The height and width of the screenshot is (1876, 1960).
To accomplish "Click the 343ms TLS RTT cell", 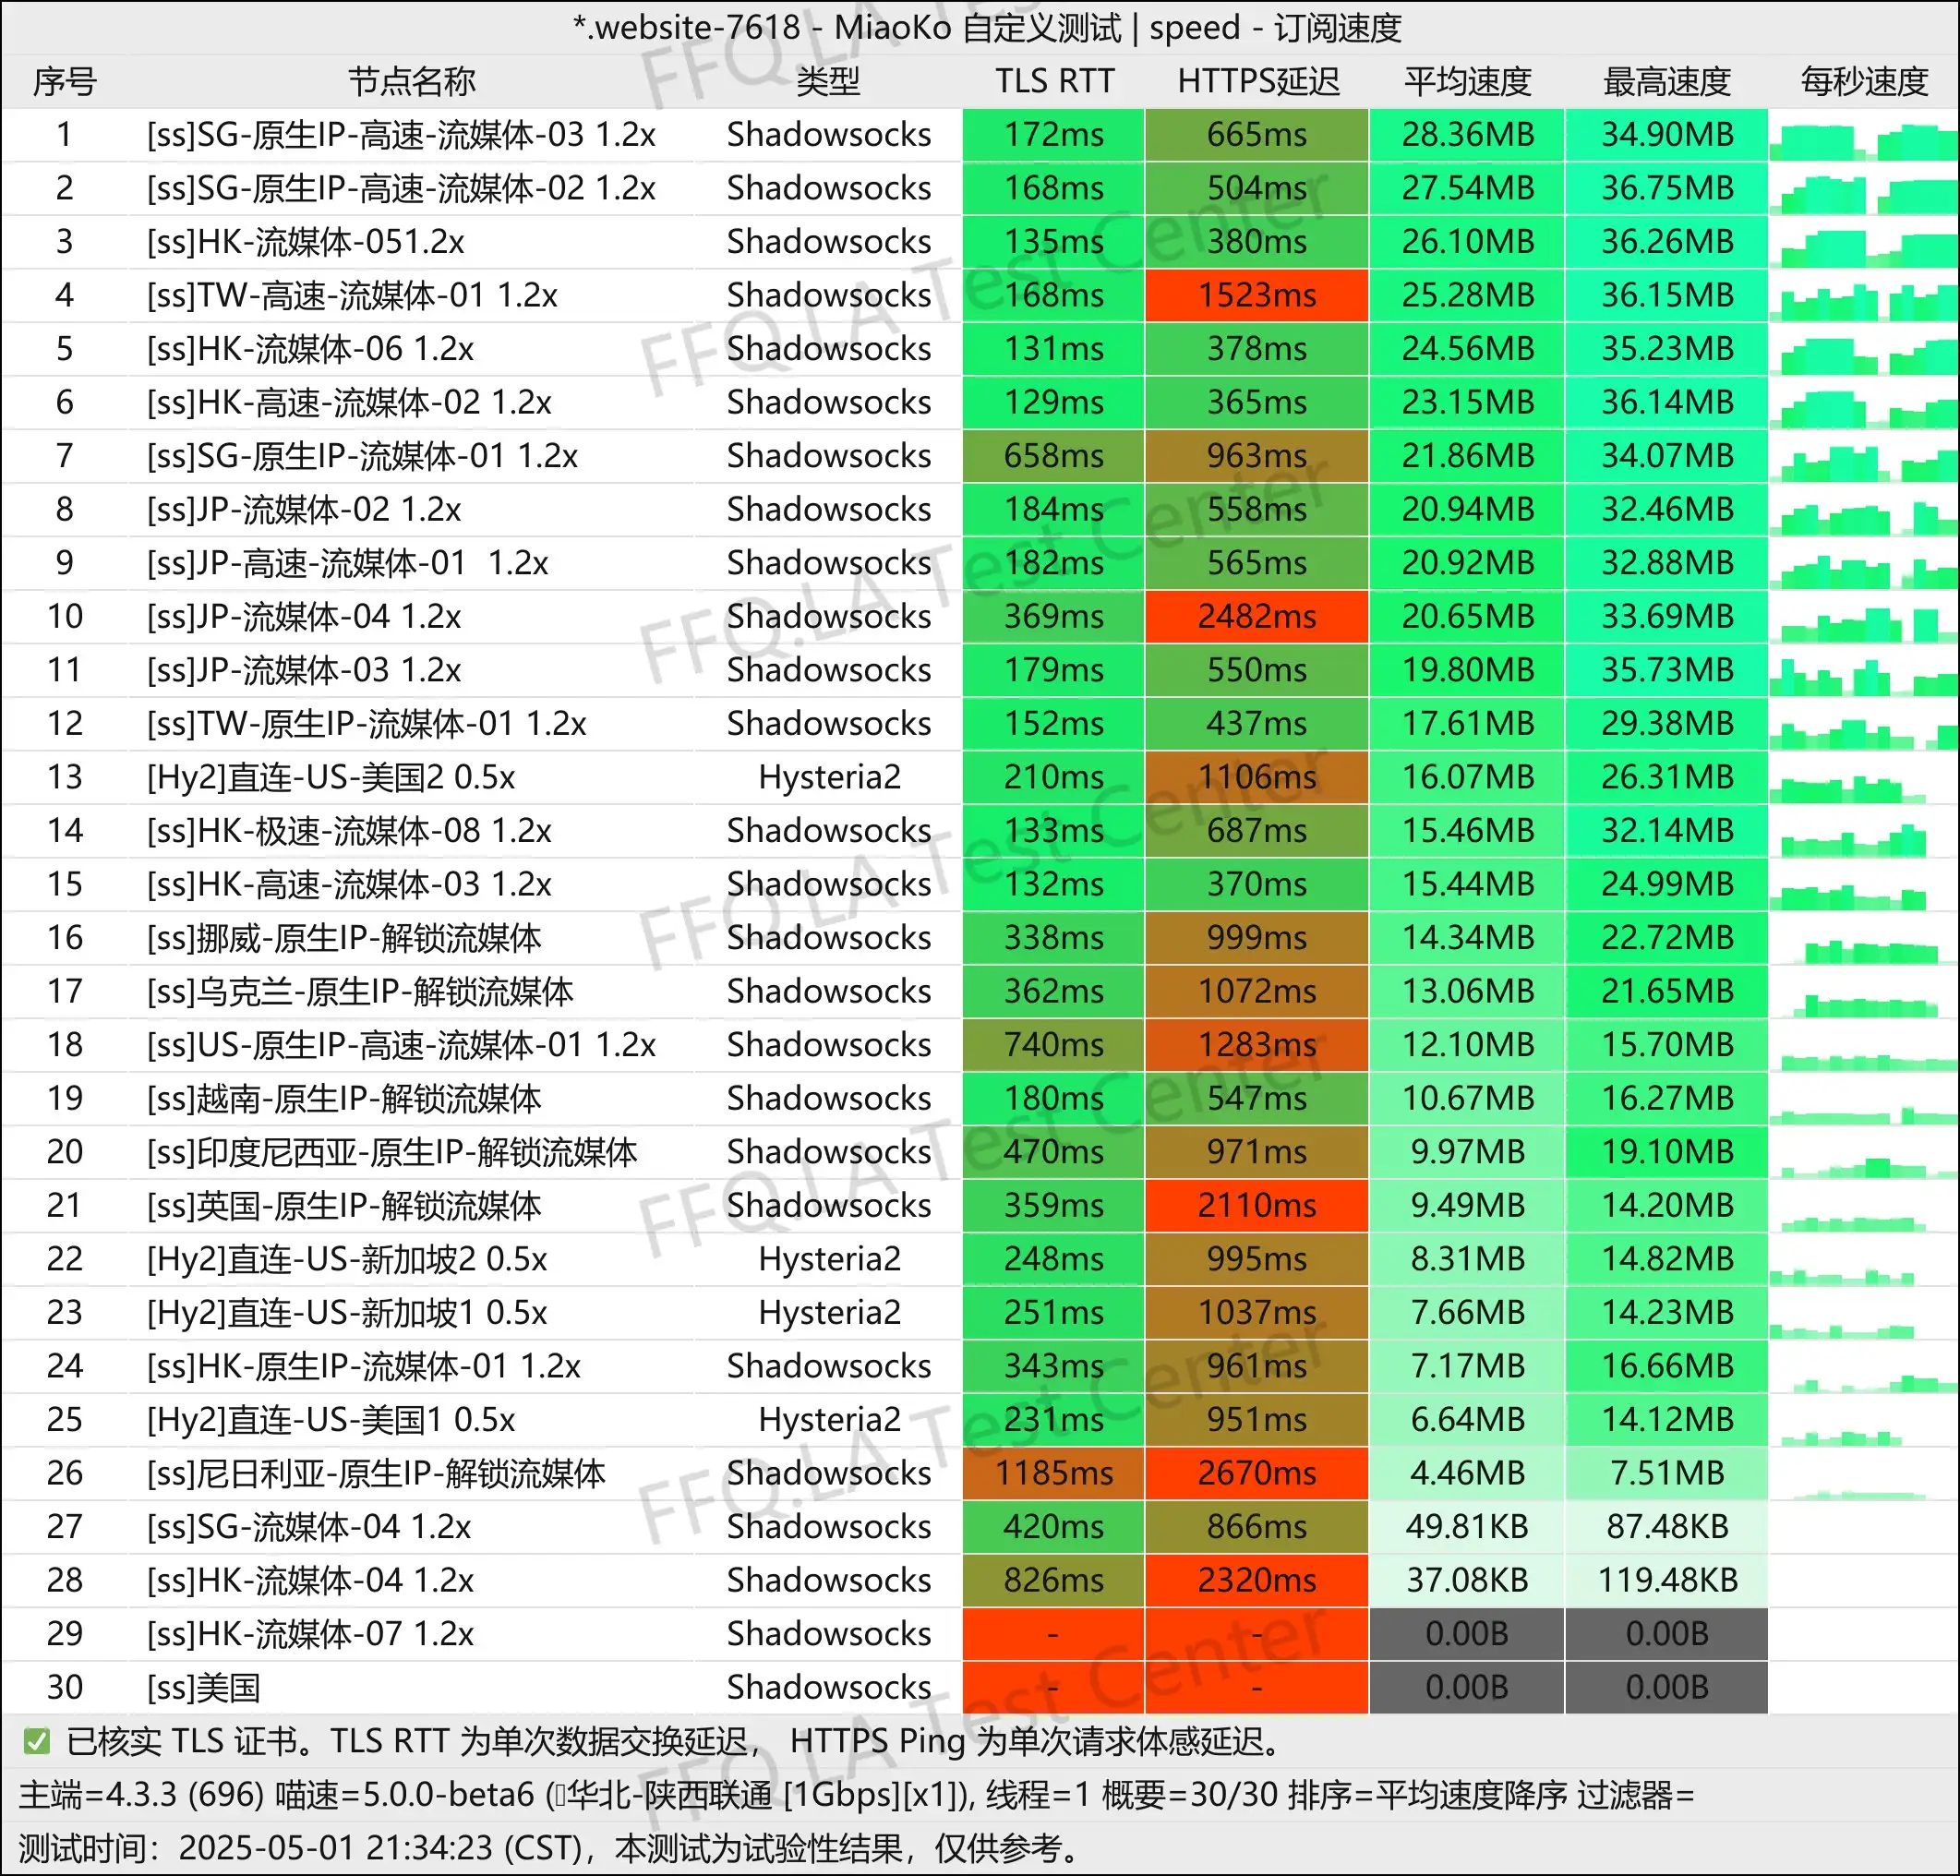I will [1053, 1366].
